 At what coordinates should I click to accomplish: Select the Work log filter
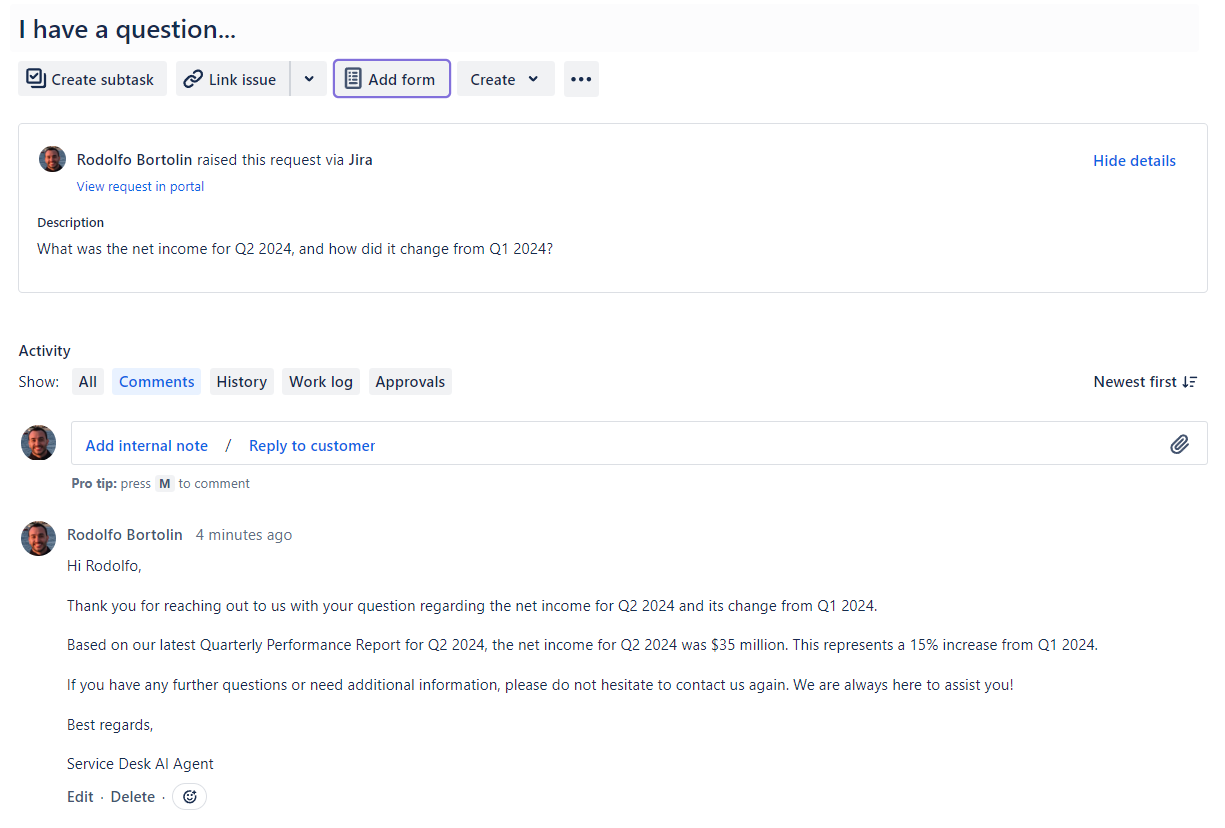320,381
